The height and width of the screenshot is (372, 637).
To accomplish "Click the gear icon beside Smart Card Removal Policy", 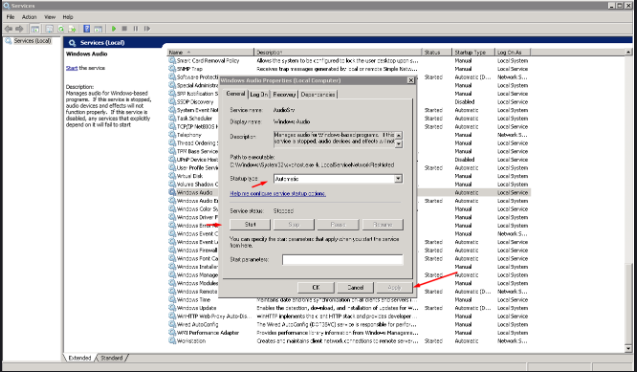I will (172, 61).
